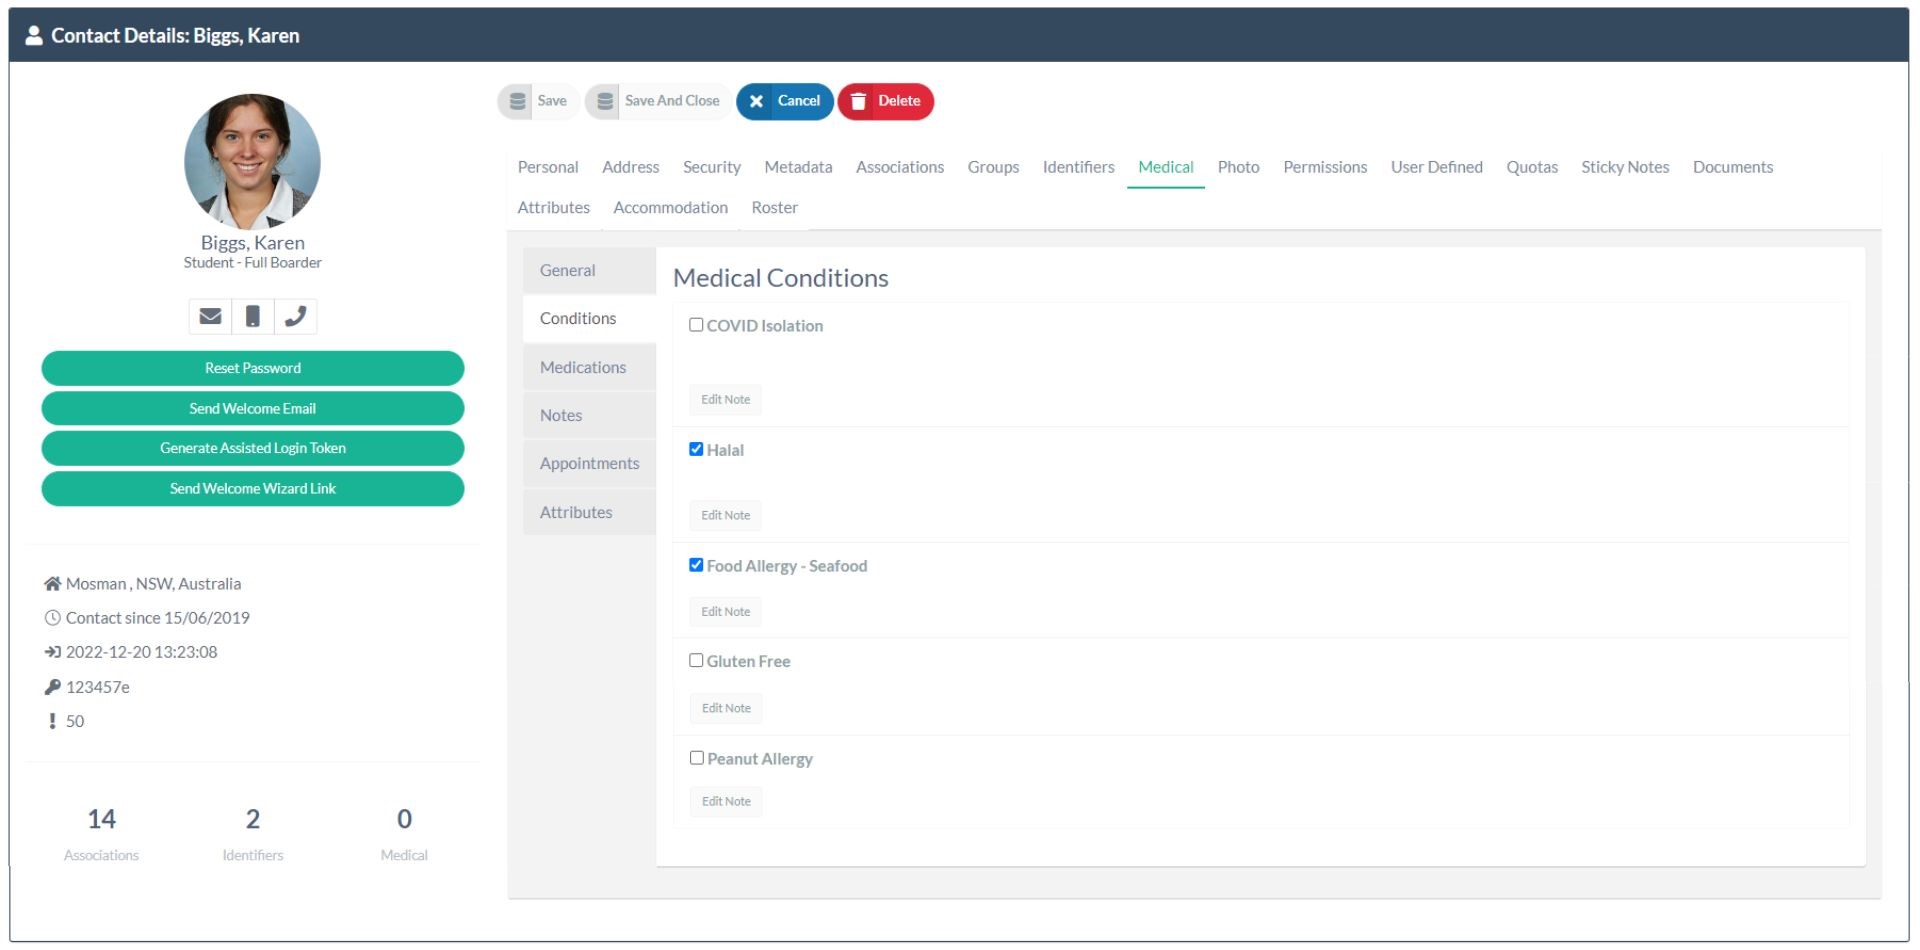Viewport: 1920px width, 950px height.
Task: Click the telephone handset icon under Karen's photo
Action: (x=295, y=316)
